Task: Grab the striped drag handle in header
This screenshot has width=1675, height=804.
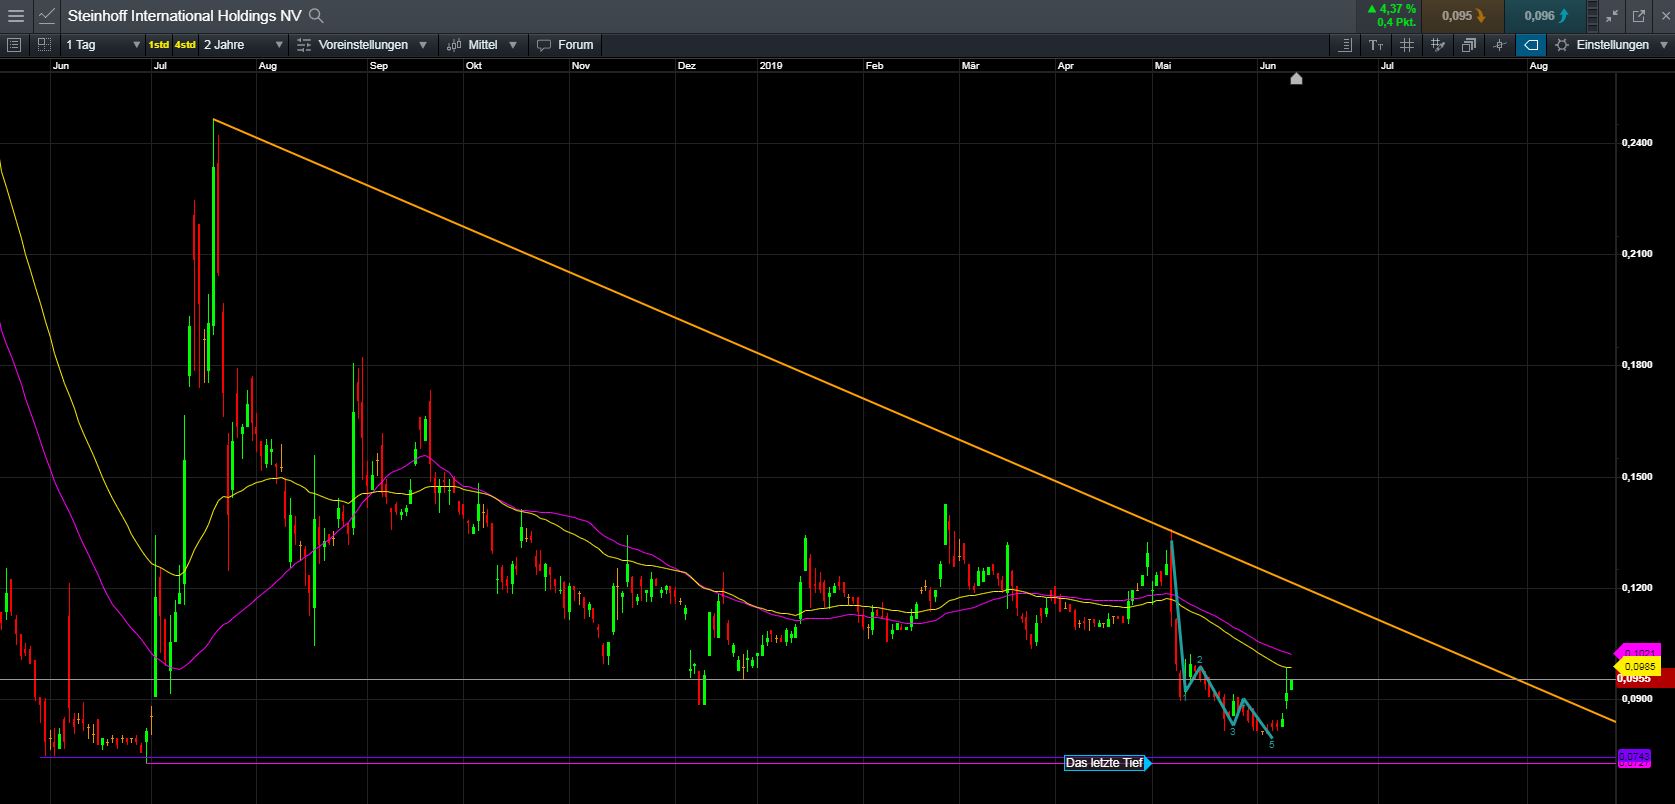Action: pos(1593,15)
